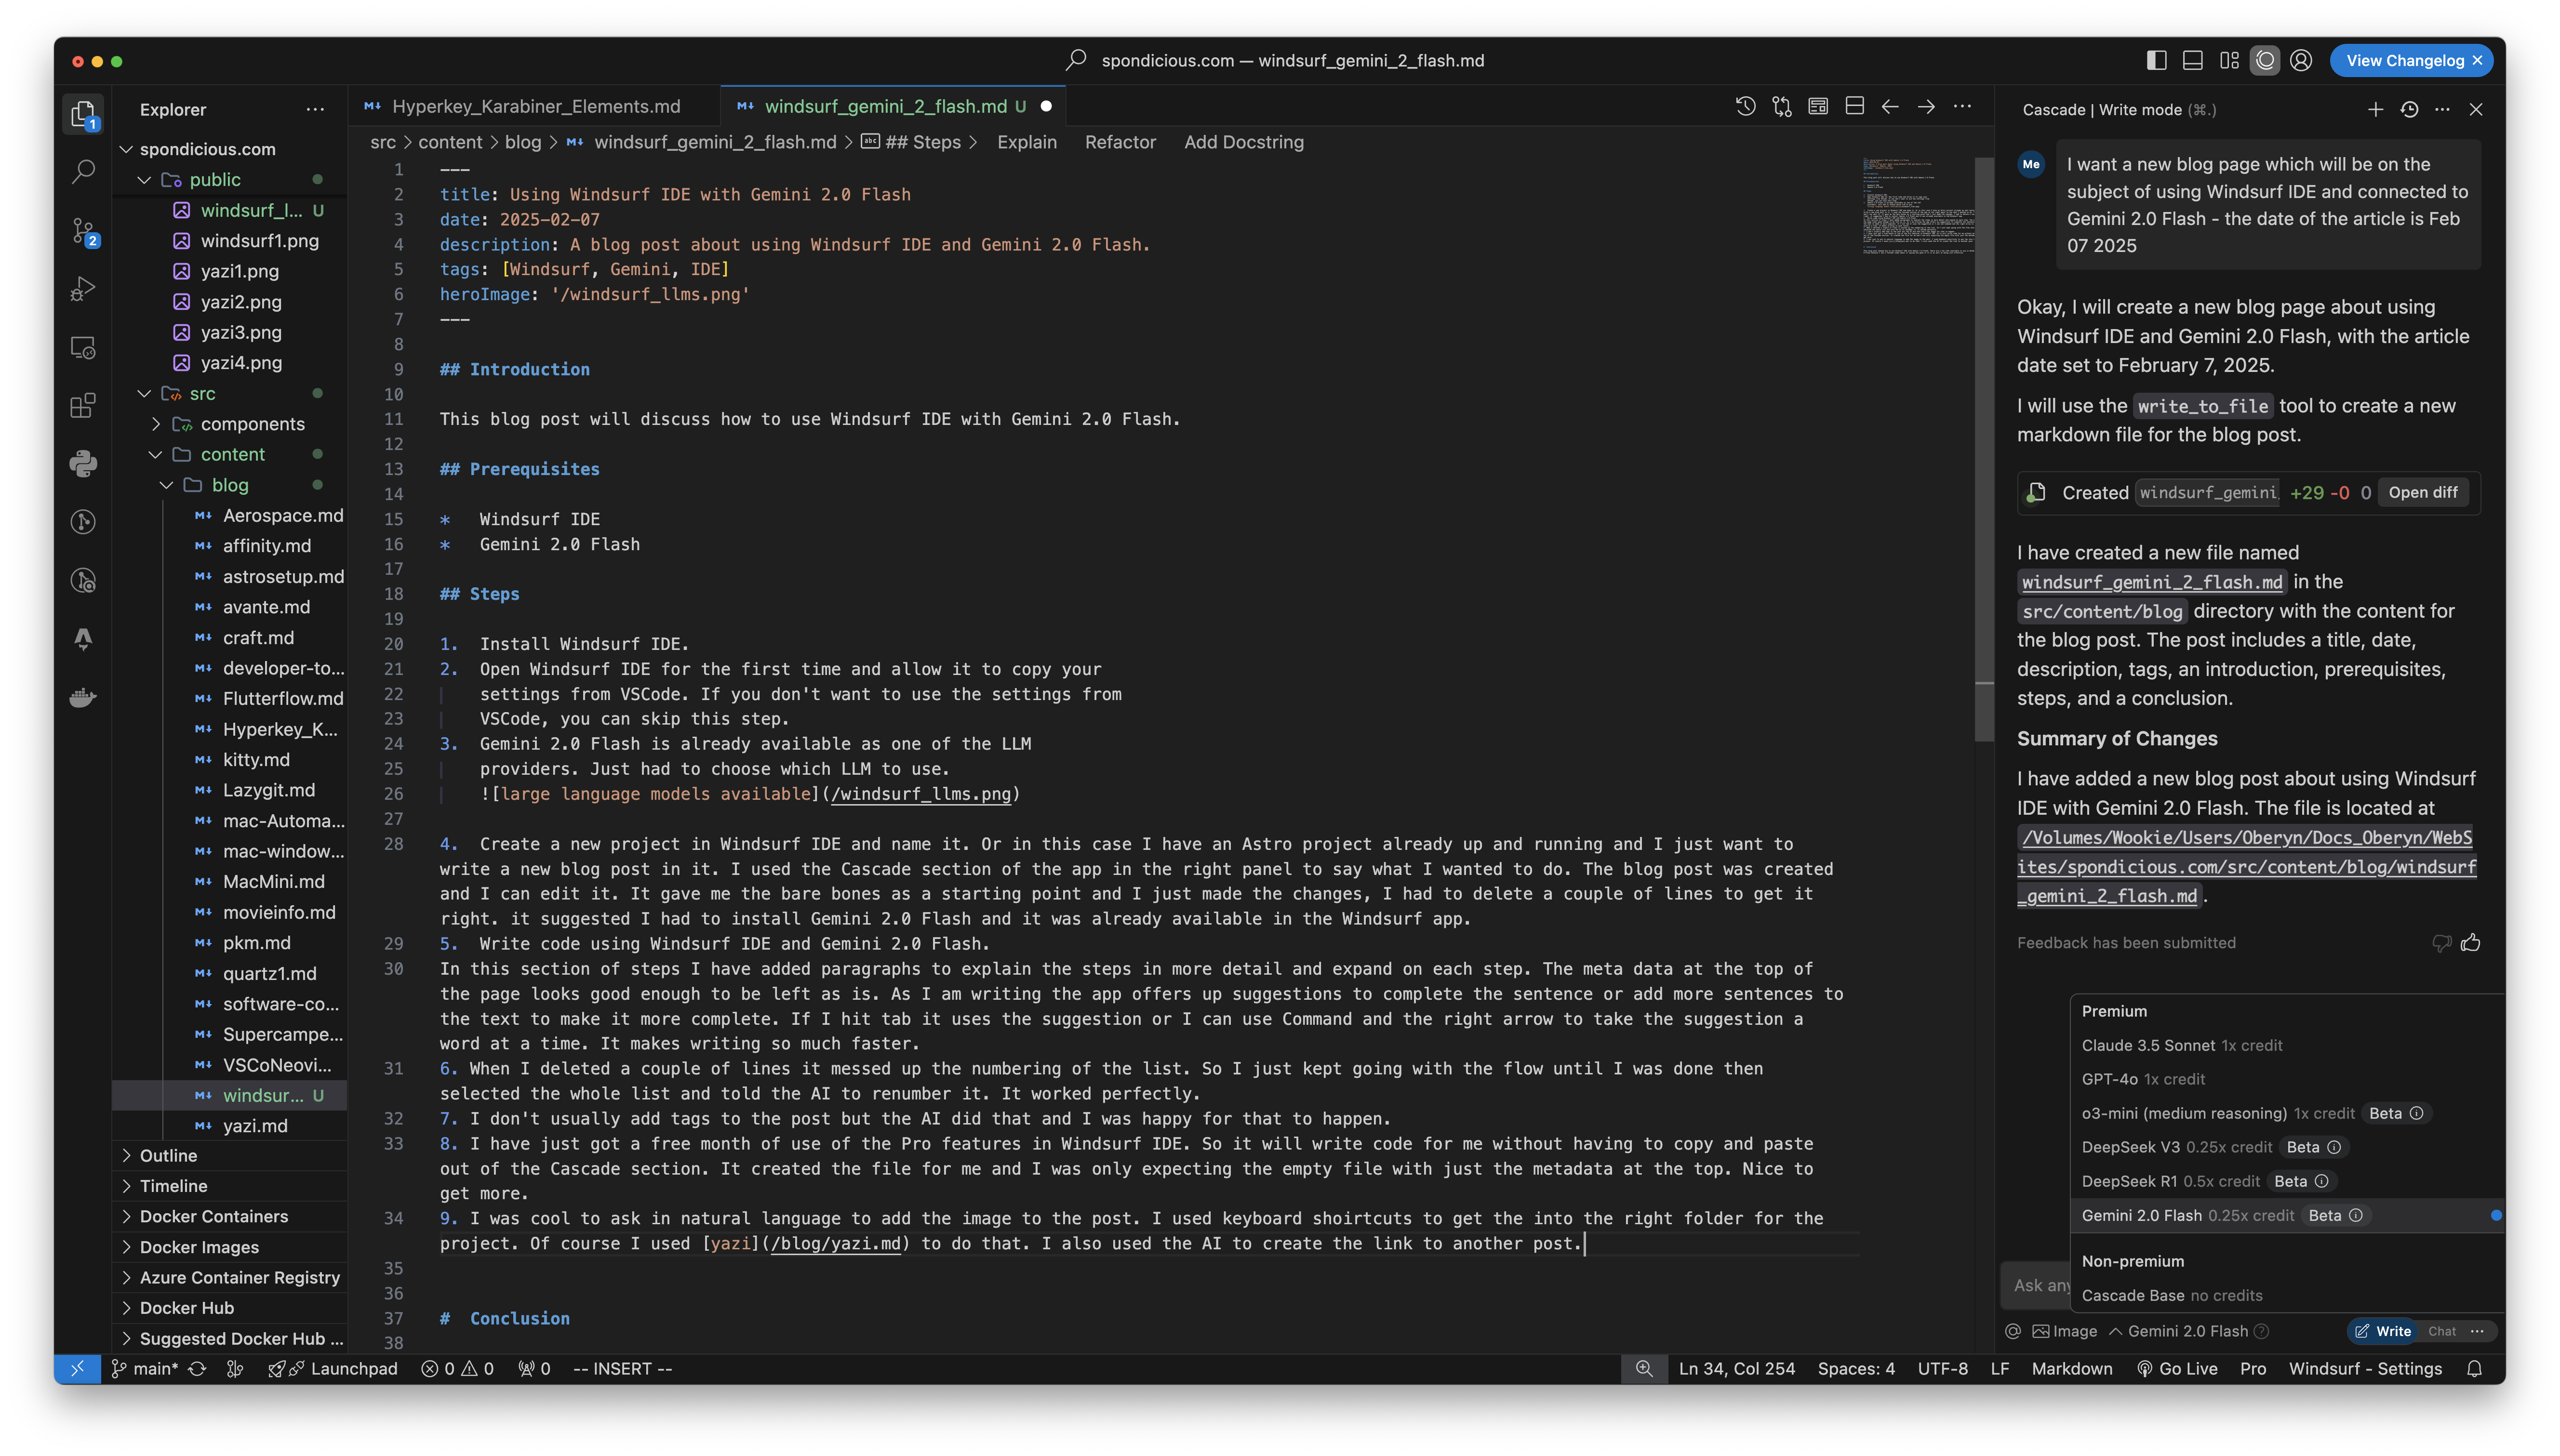Click thumbs down on Cascade response
The image size is (2560, 1456).
pos(2441,942)
